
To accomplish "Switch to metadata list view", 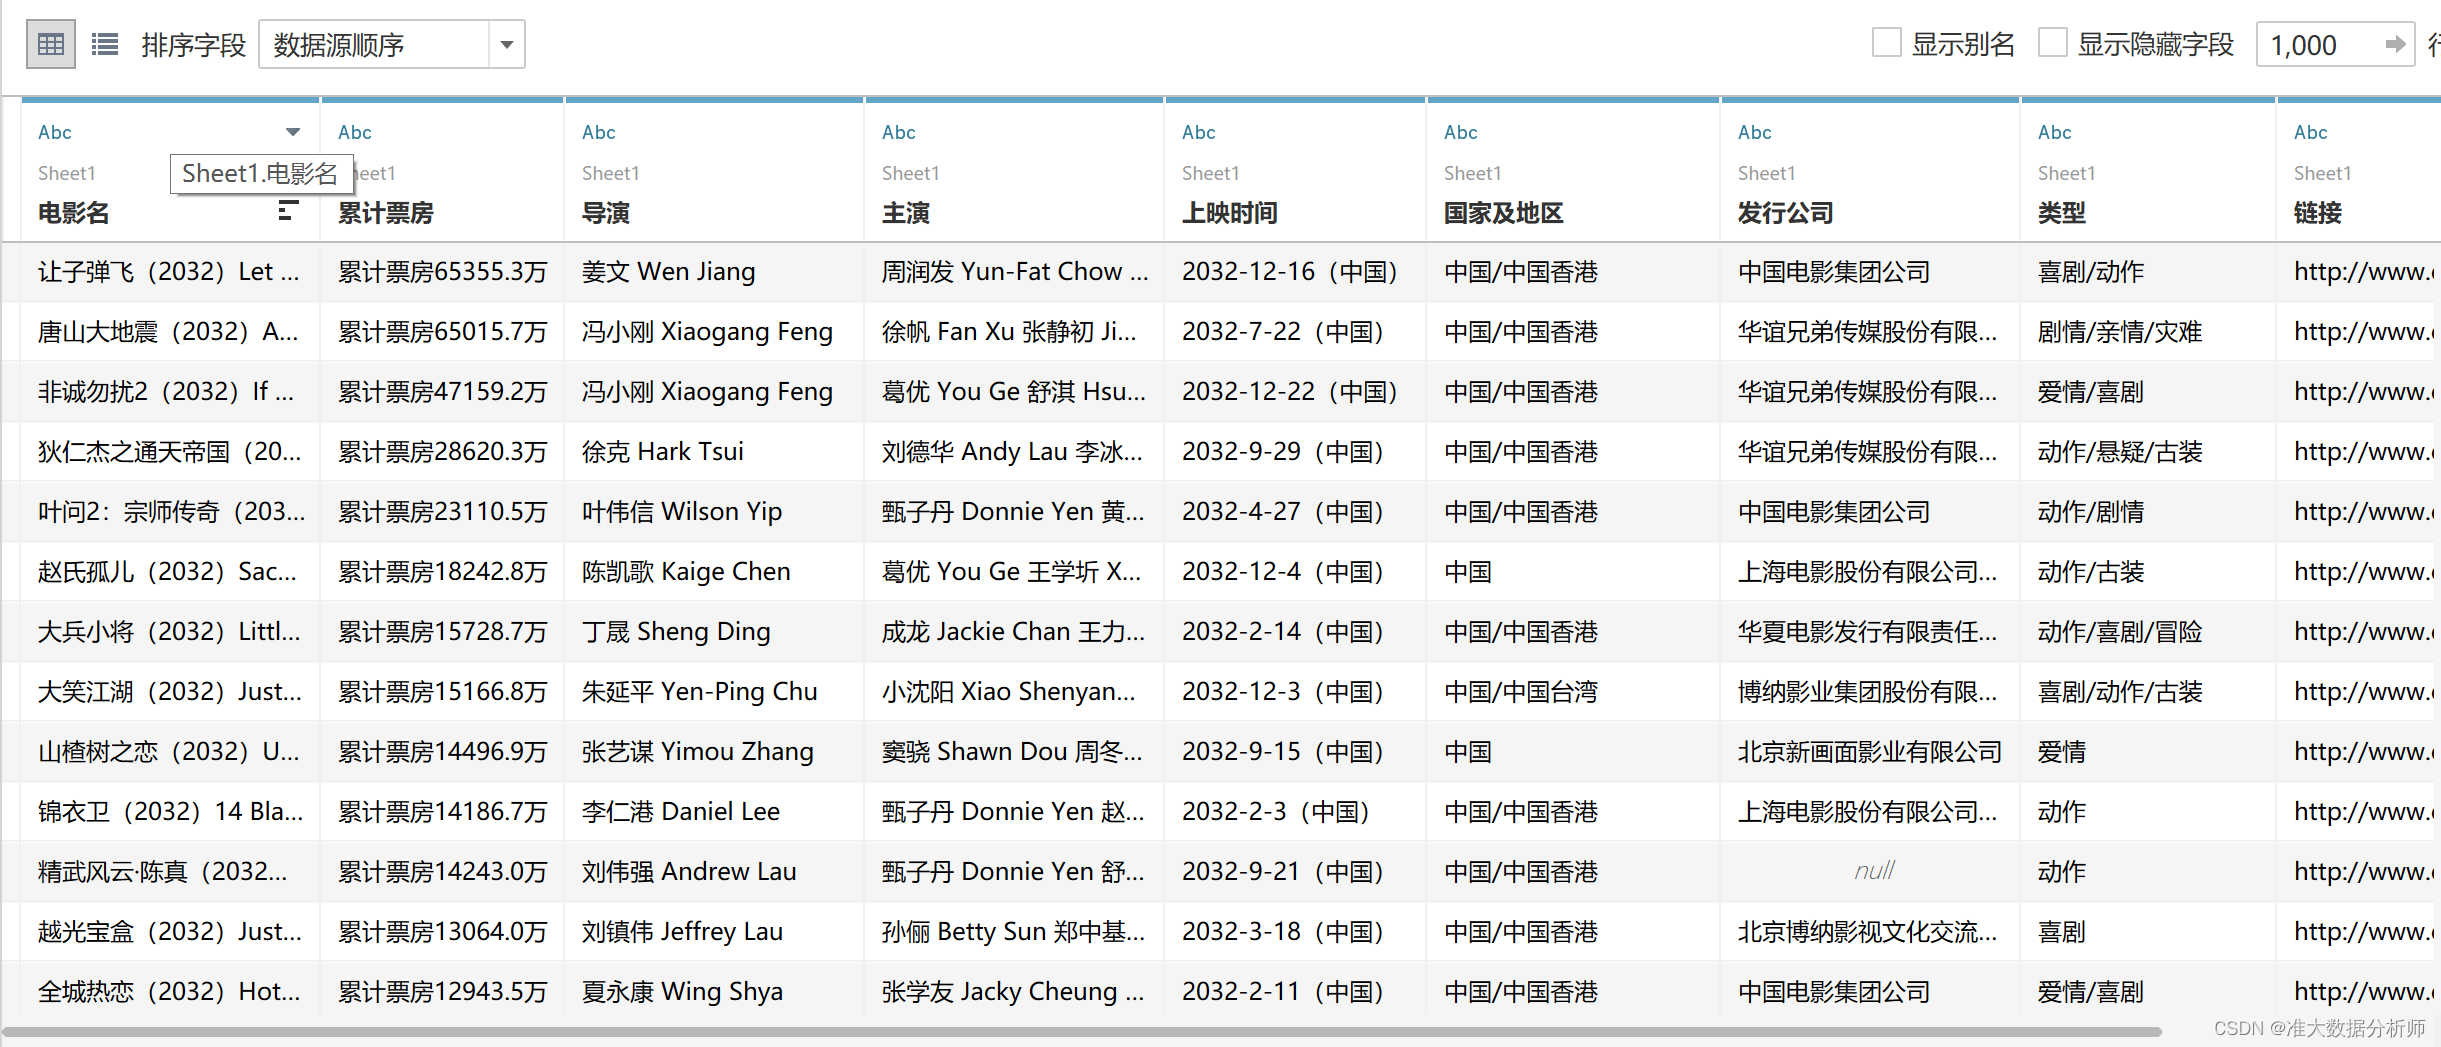I will pos(105,45).
